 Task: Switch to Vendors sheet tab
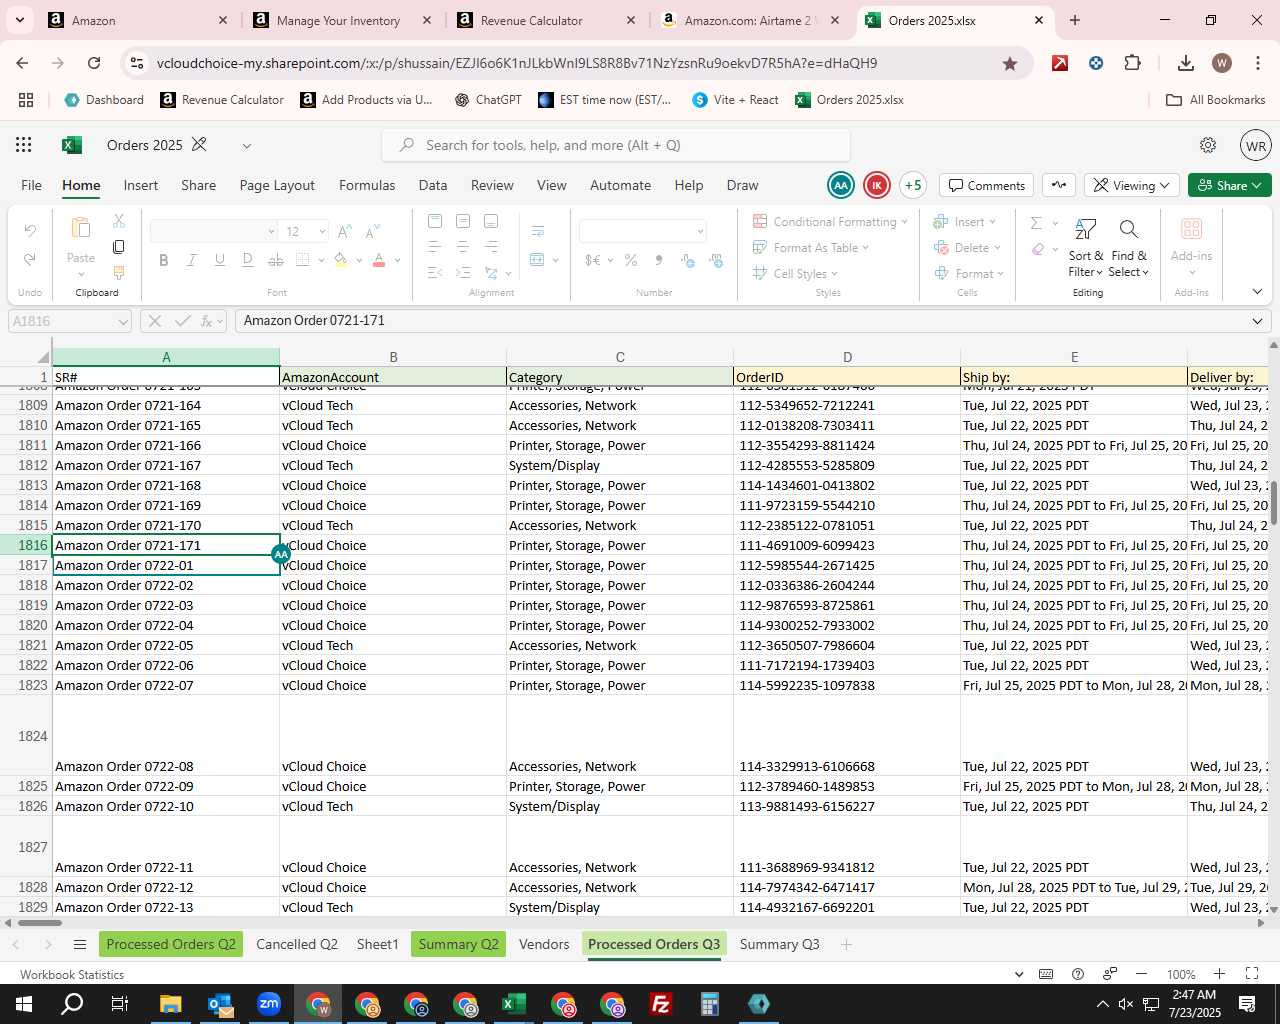click(x=544, y=944)
